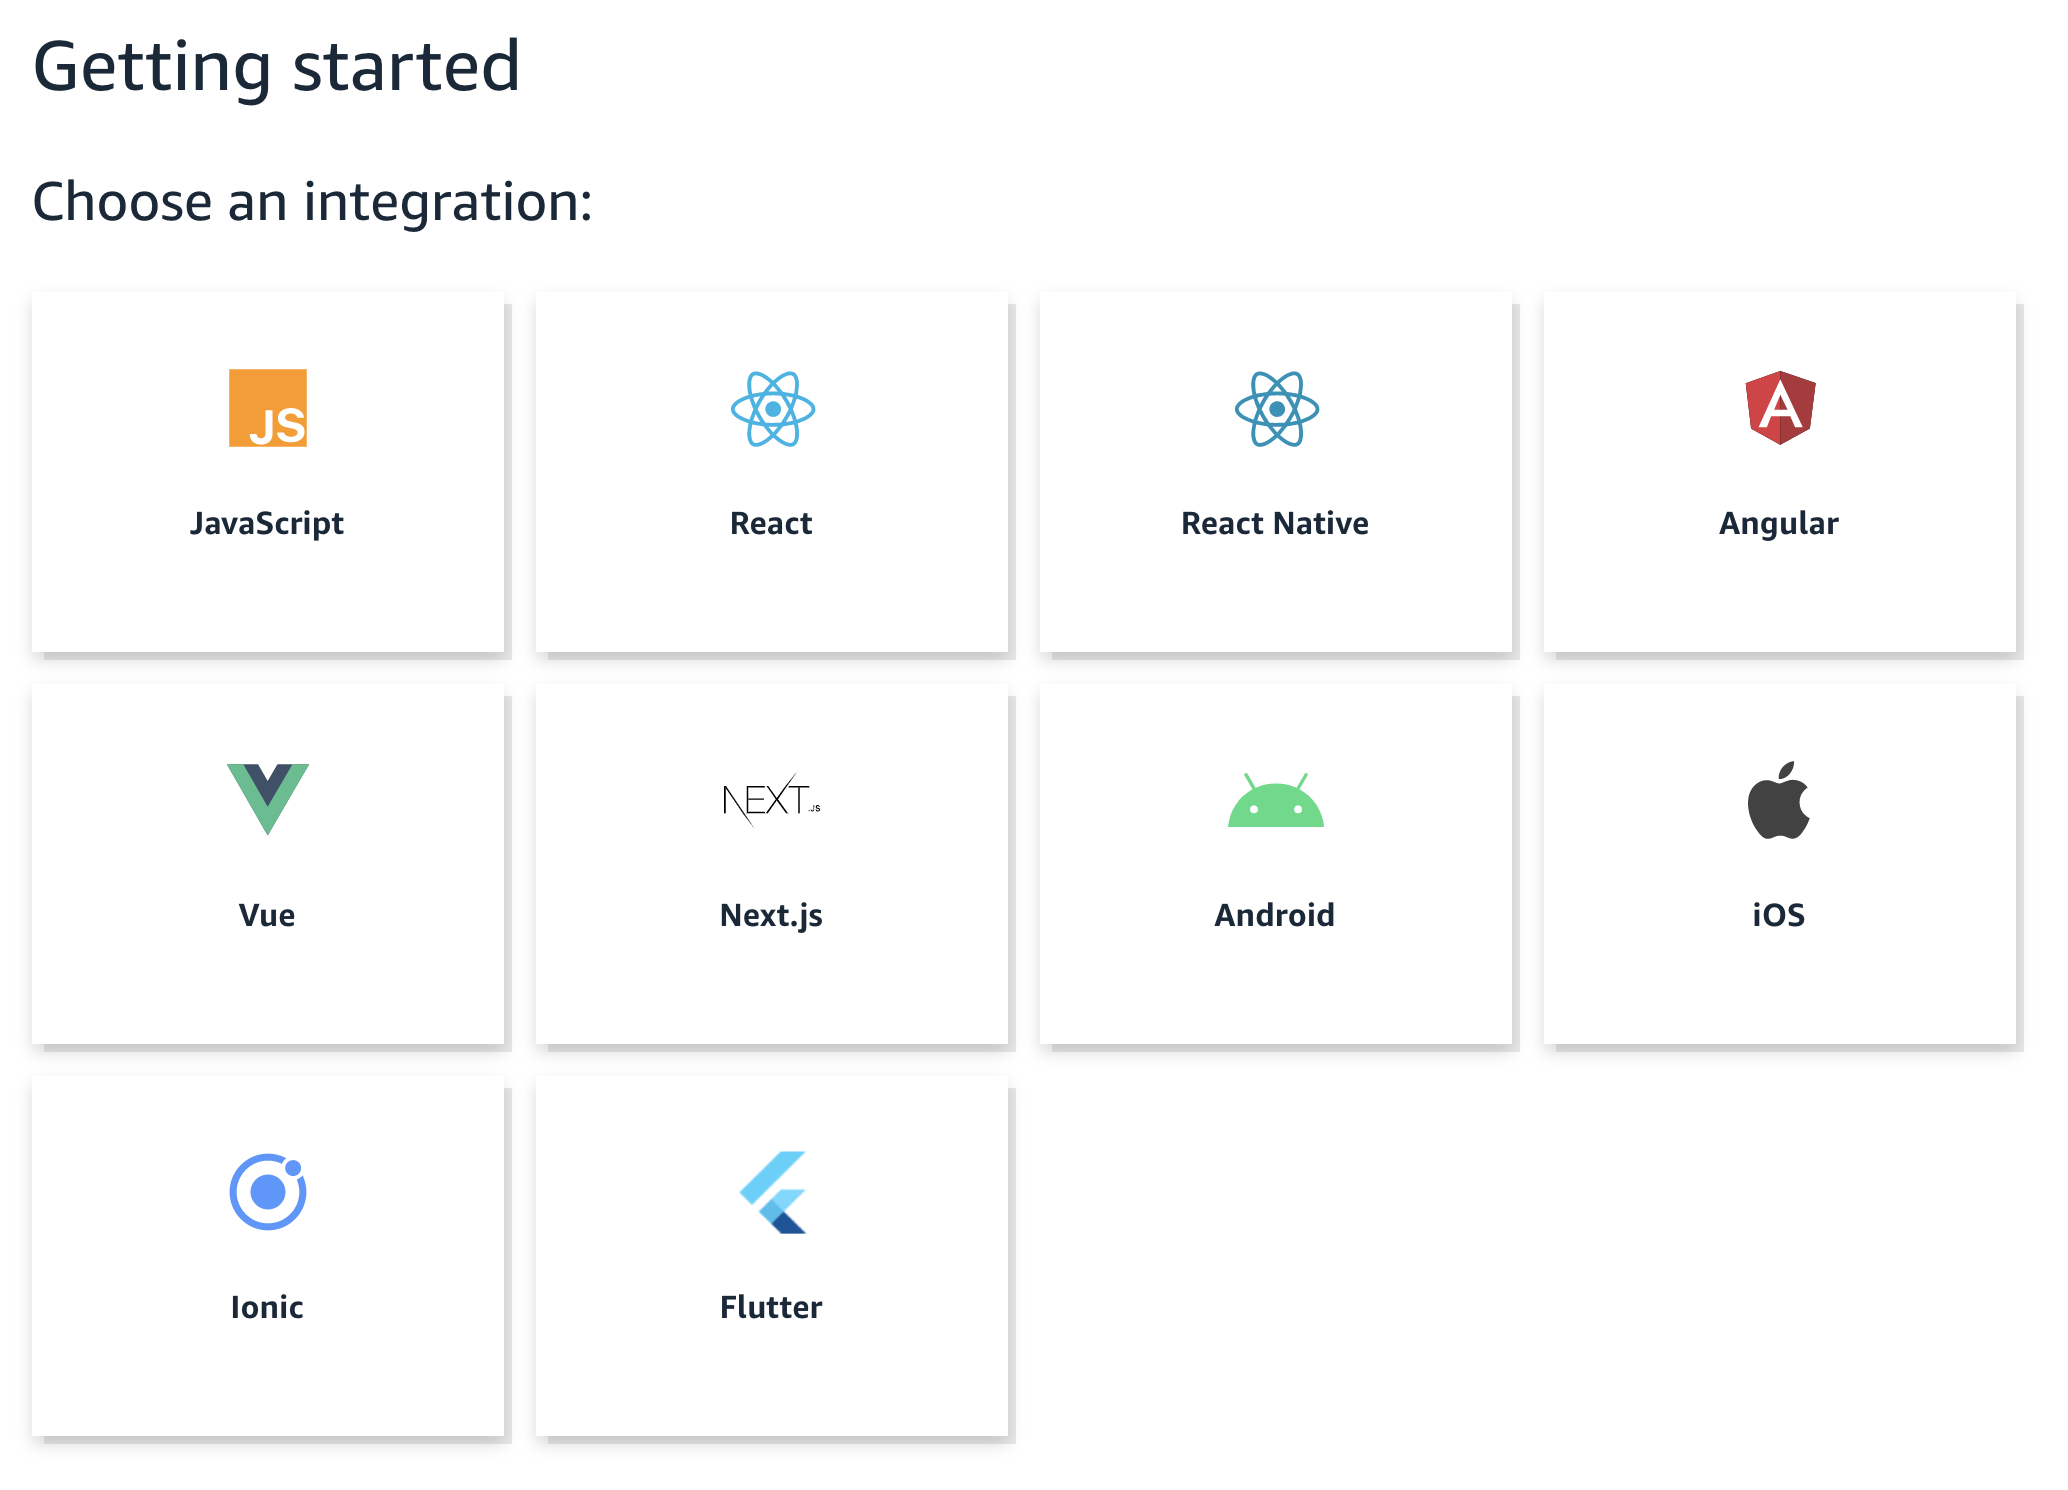Screen dimensions: 2068x1490
Task: Choose the Flutter text label
Action: point(771,1307)
